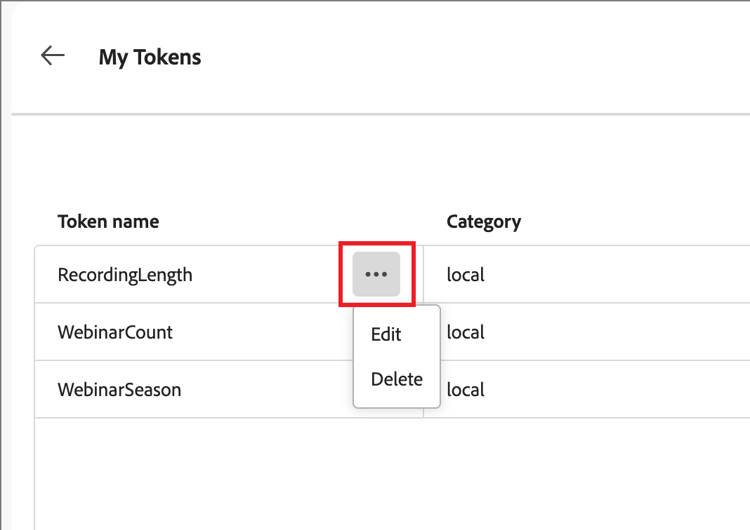Click blank space right of WebinarCount text
This screenshot has height=530, width=750.
tap(260, 332)
